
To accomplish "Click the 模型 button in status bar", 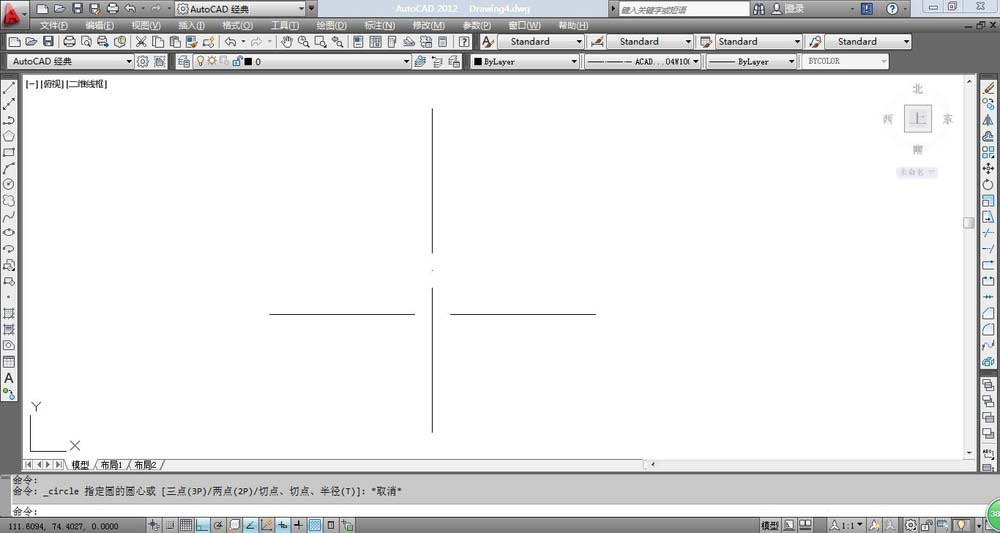I will [x=770, y=525].
